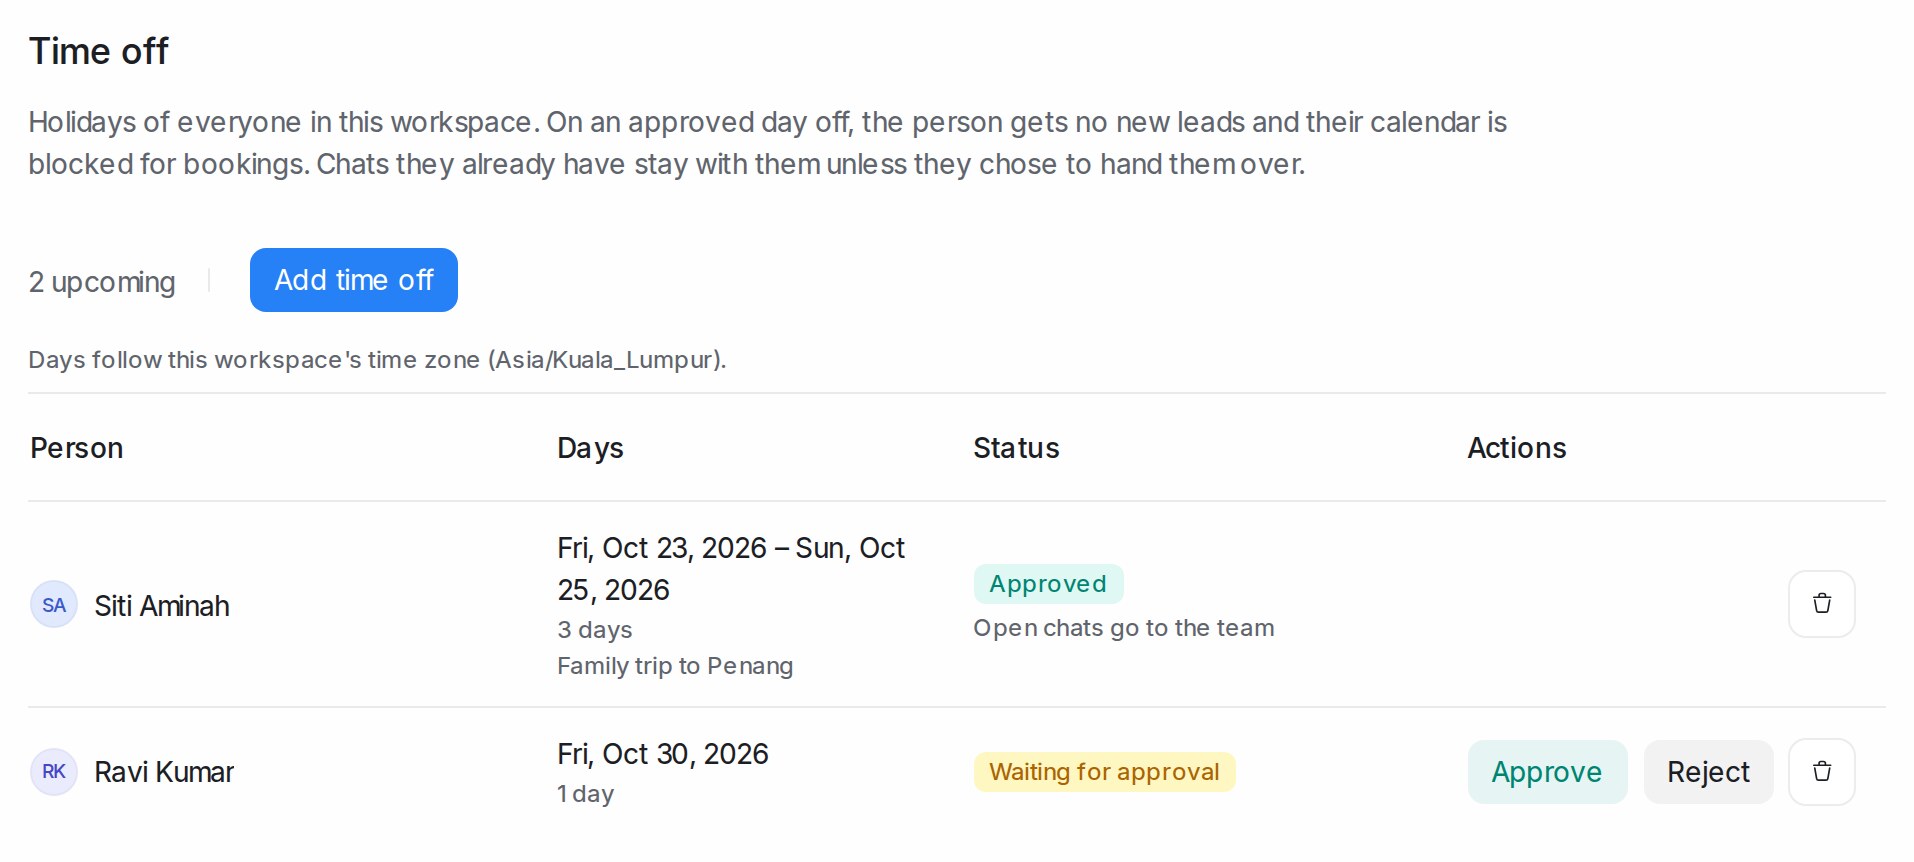Viewport: 1914px width, 862px height.
Task: Approve Ravi Kumar's time off request
Action: click(1547, 772)
